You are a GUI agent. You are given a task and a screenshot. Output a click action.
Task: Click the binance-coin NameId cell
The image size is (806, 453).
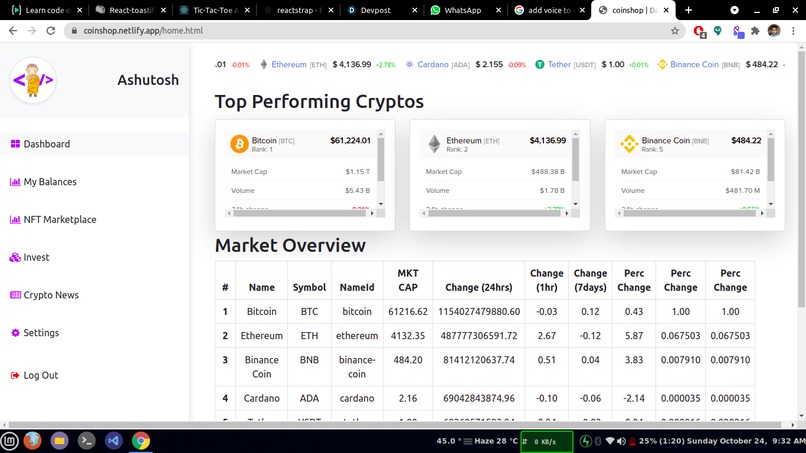tap(357, 367)
